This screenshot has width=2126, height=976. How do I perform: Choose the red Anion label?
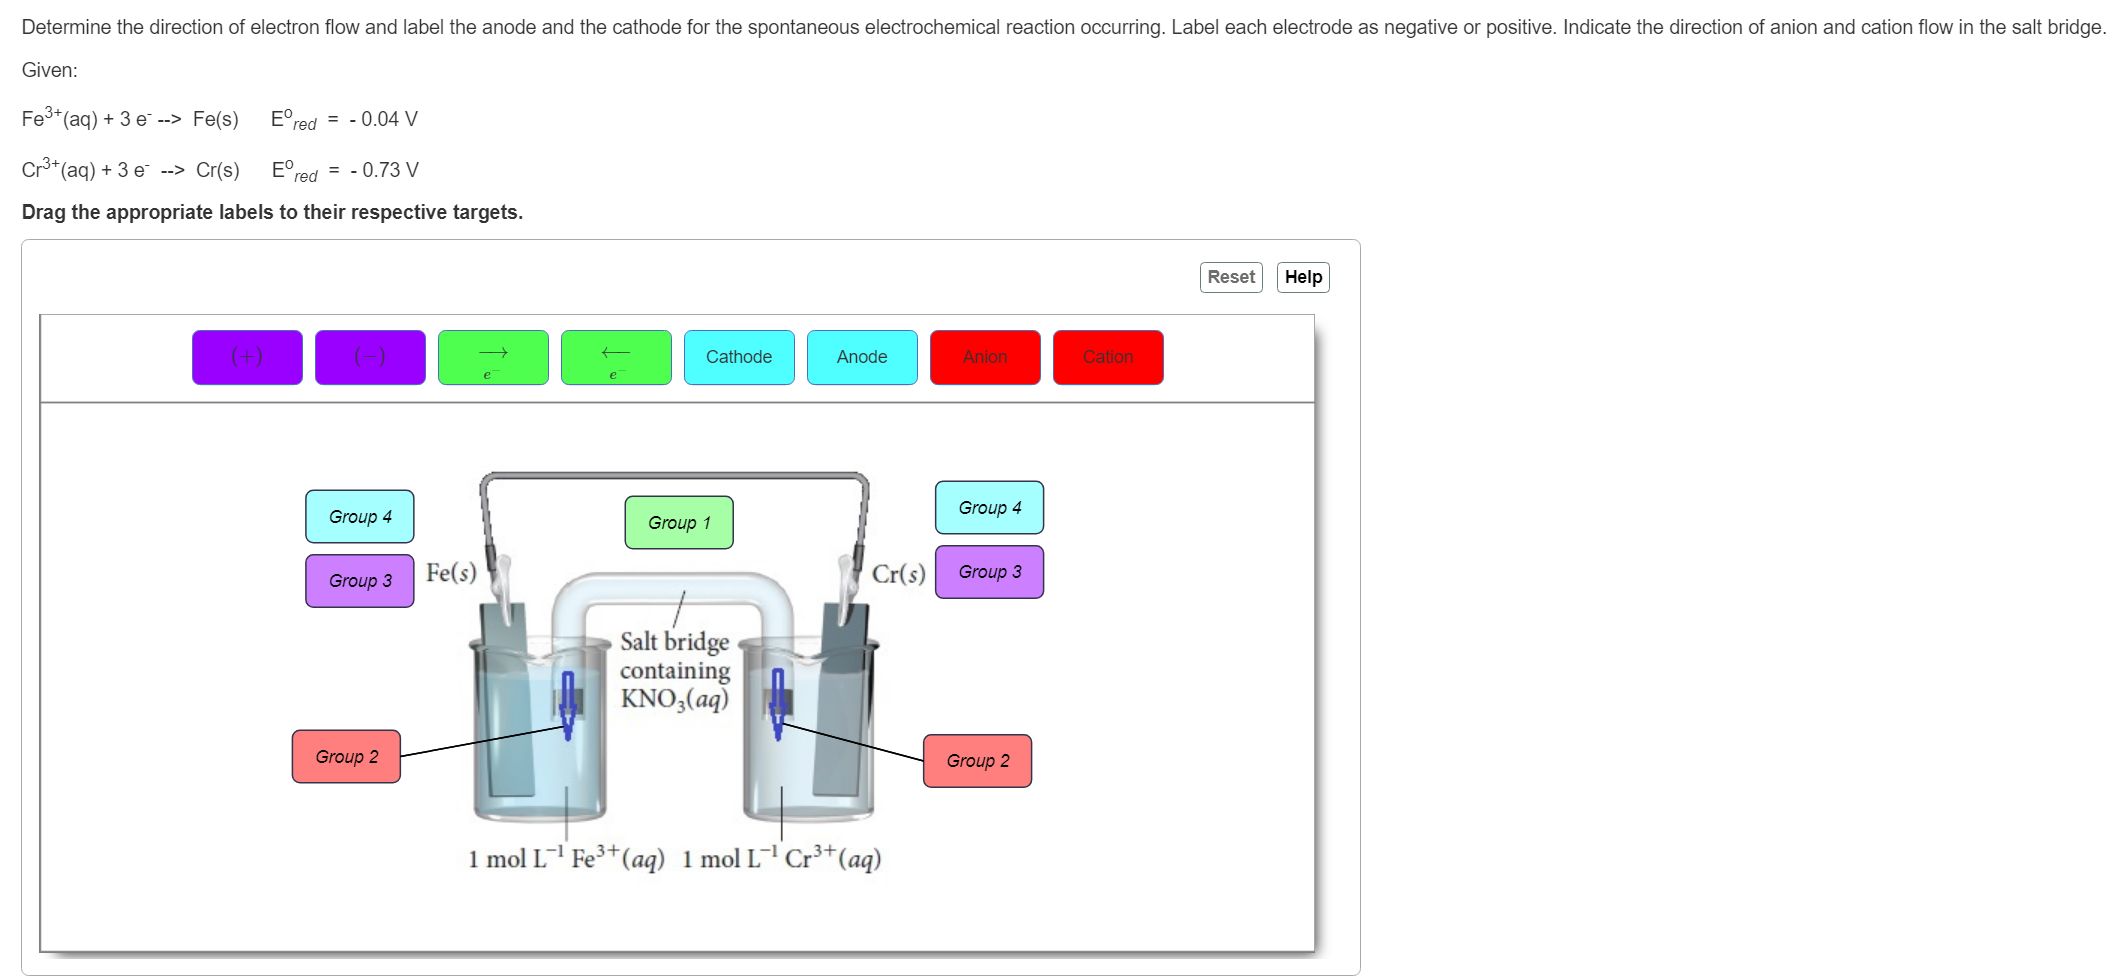point(985,357)
